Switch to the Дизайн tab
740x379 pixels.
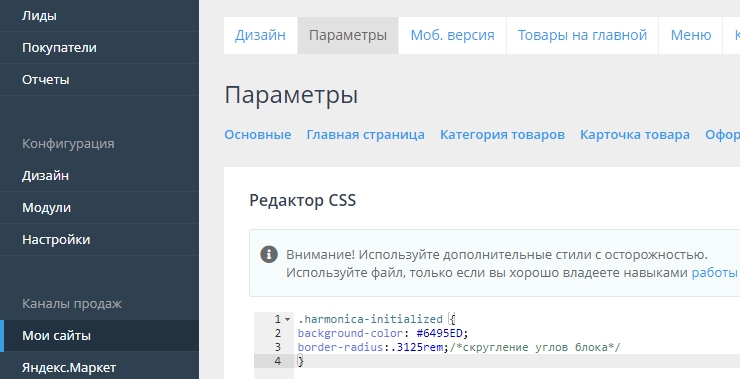tap(260, 35)
